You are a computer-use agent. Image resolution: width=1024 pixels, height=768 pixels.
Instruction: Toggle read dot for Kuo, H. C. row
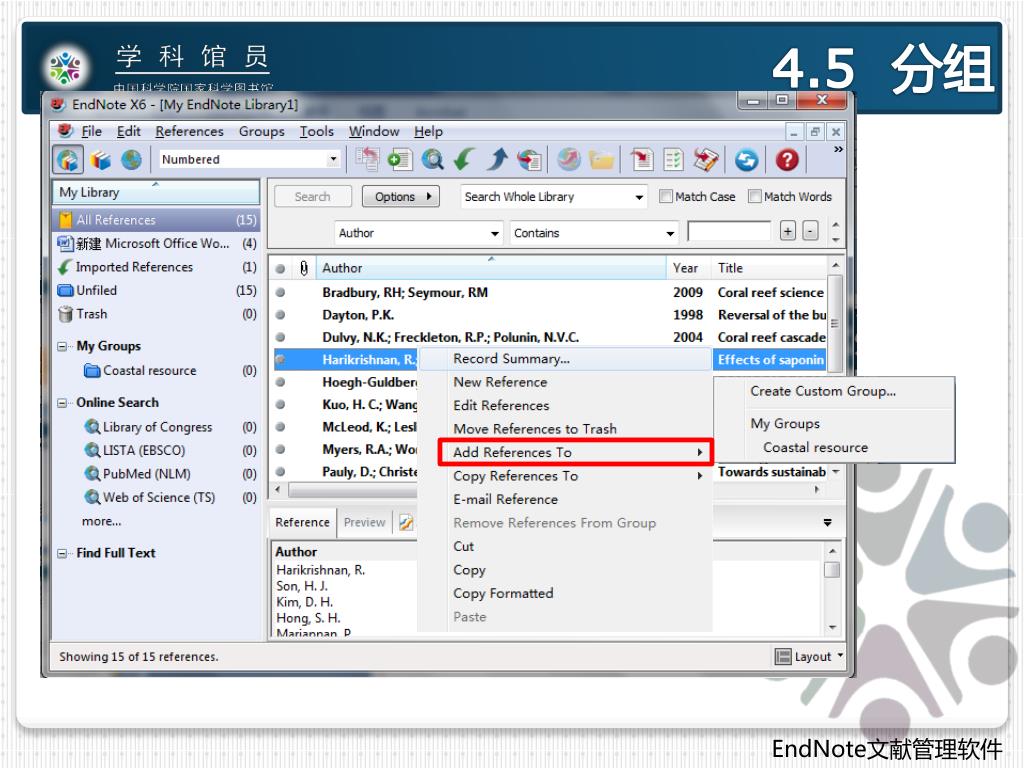(280, 404)
